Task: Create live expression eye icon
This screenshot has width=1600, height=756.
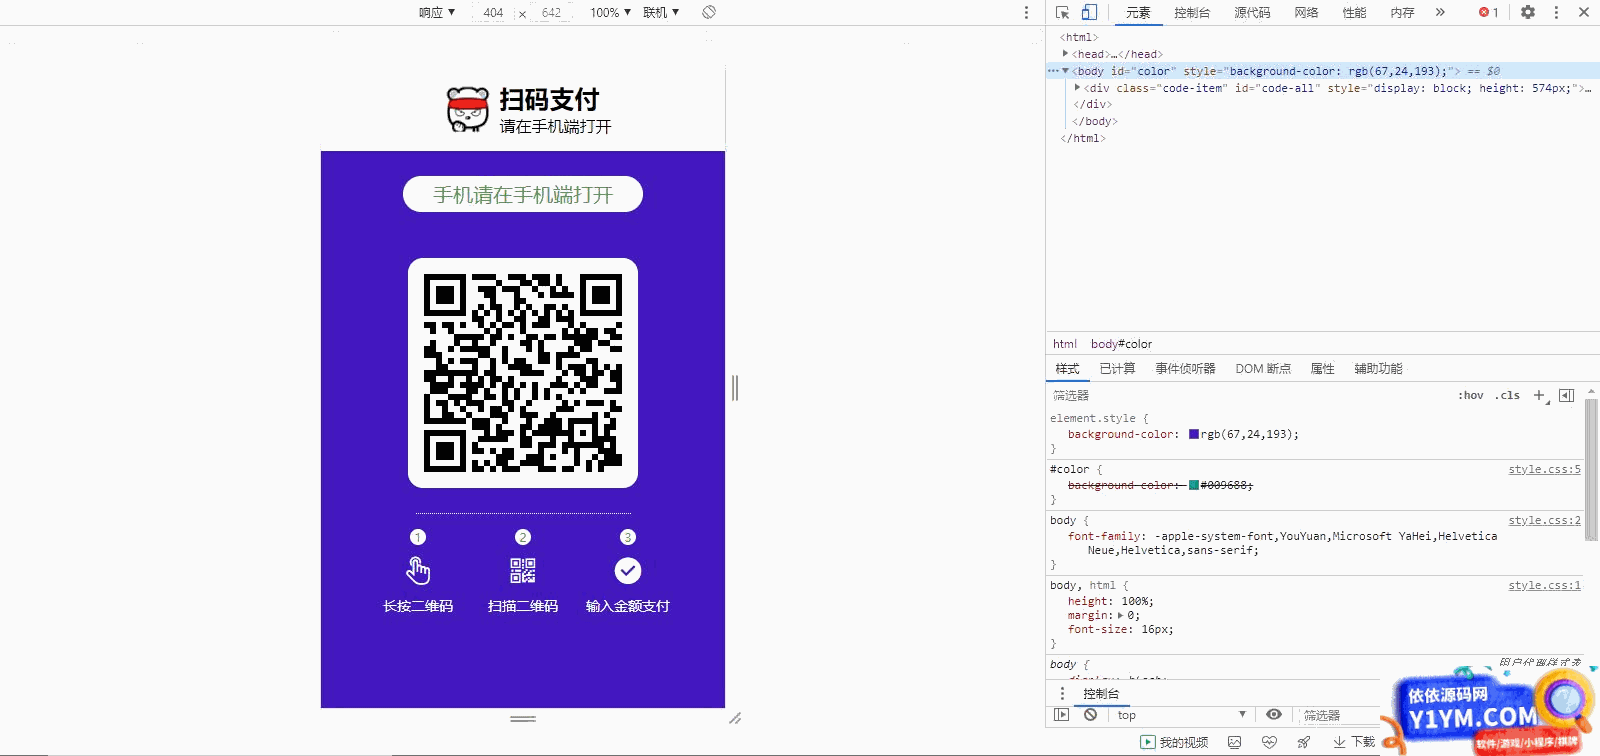Action: click(1274, 715)
